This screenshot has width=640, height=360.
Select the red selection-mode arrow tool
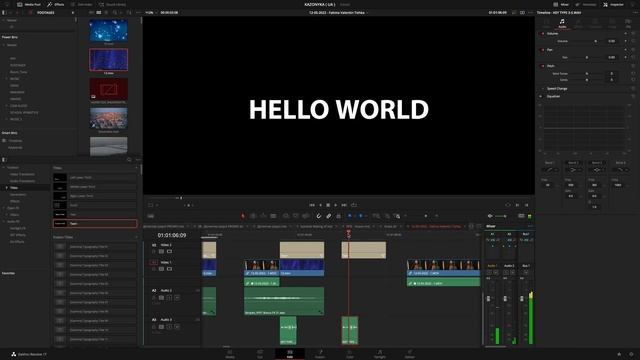[x=243, y=216]
